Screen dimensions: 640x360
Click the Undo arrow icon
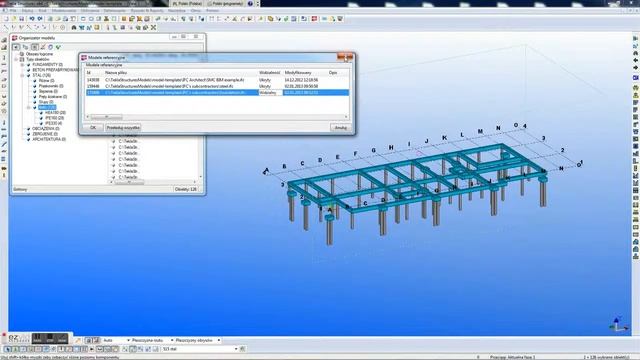tap(32, 19)
